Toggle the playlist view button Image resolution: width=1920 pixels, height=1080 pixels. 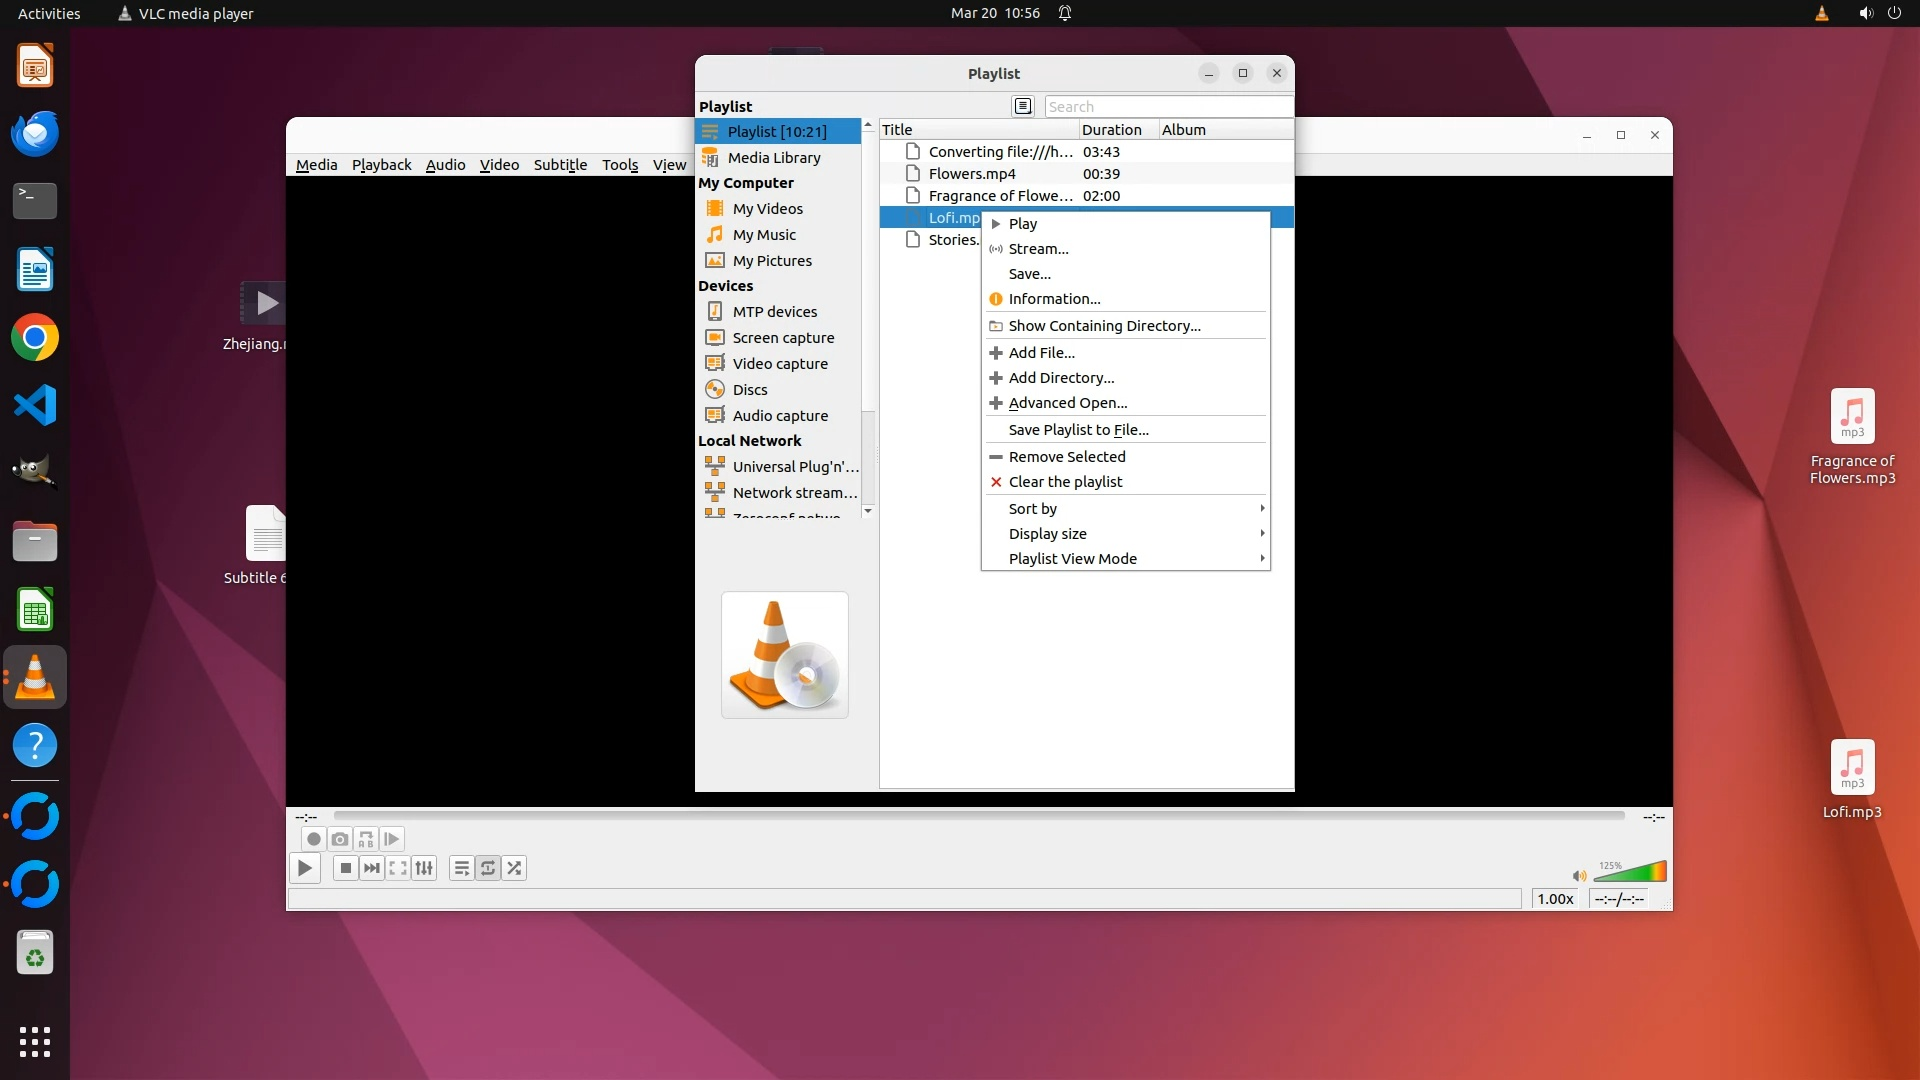[461, 868]
